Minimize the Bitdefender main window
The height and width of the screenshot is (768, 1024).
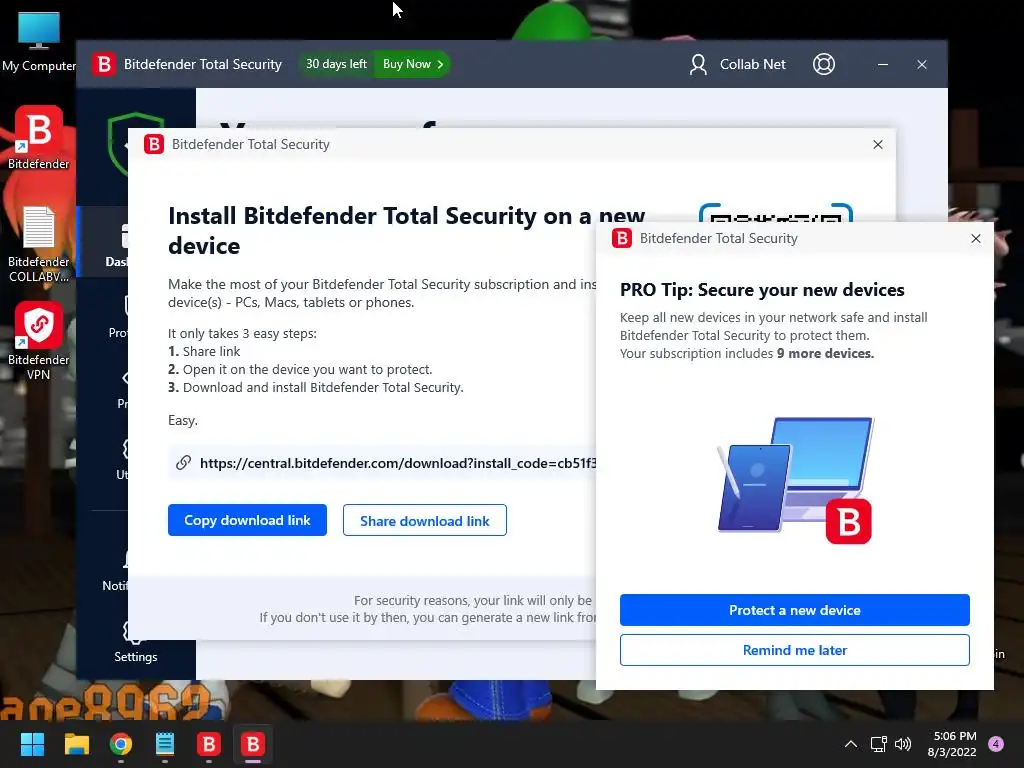[x=882, y=64]
